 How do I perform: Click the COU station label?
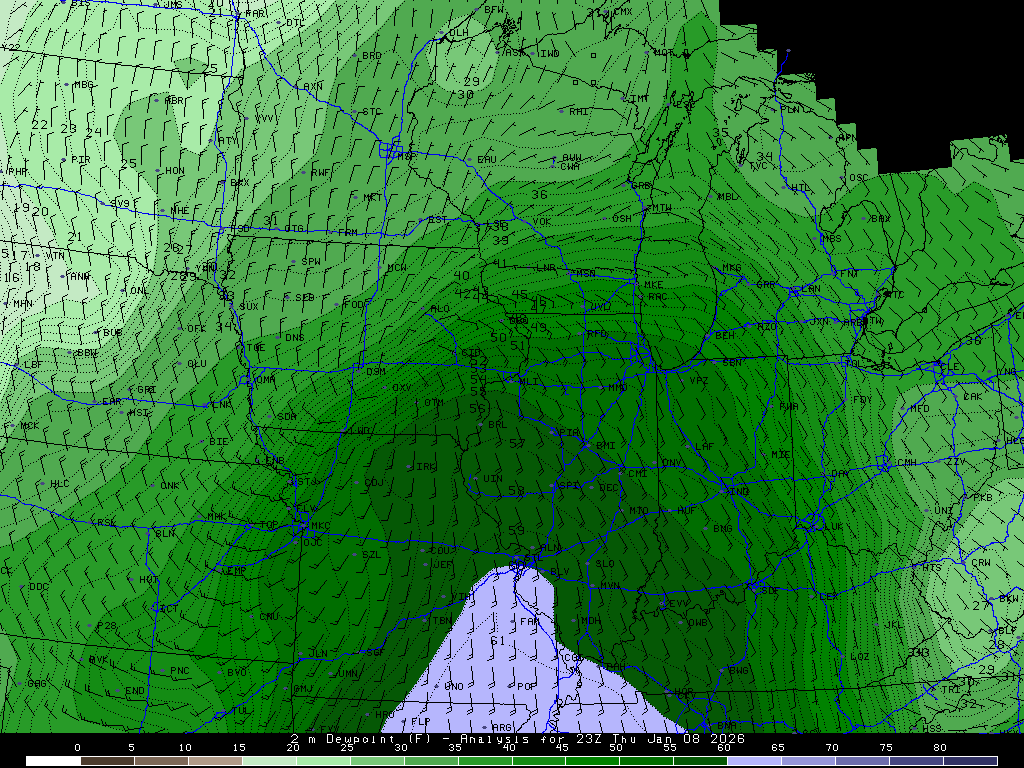click(x=440, y=551)
